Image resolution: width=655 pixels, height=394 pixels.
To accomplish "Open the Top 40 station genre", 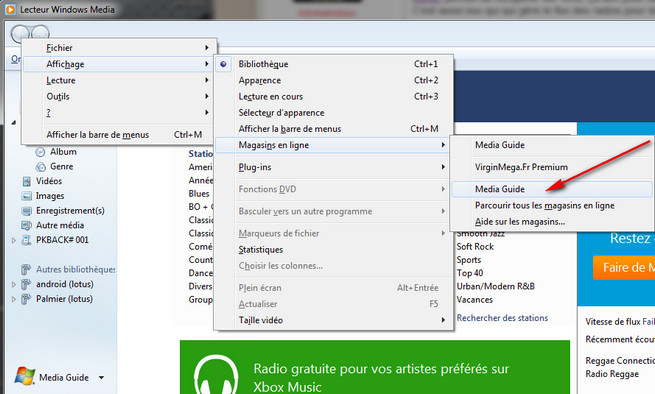I will click(x=470, y=273).
